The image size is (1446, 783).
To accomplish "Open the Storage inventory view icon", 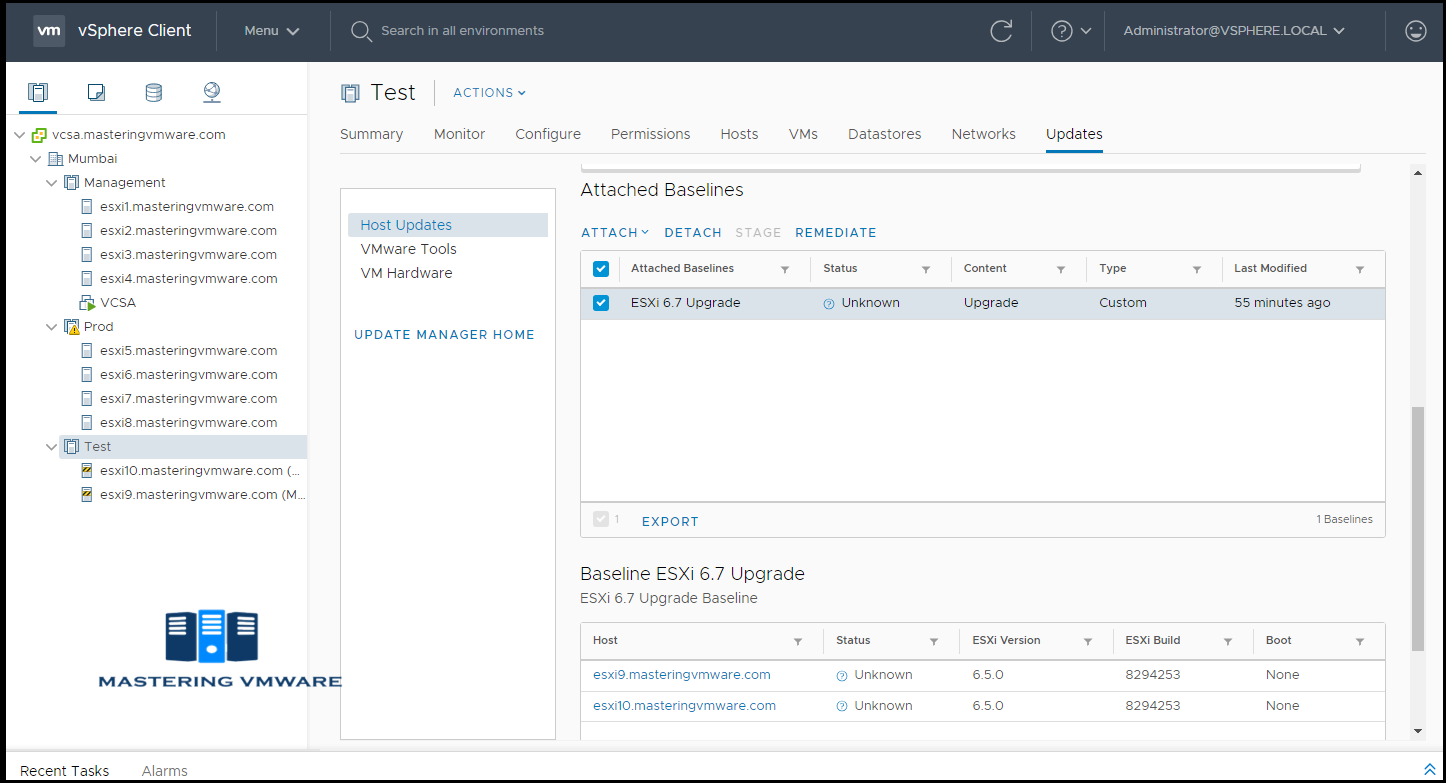I will click(153, 93).
